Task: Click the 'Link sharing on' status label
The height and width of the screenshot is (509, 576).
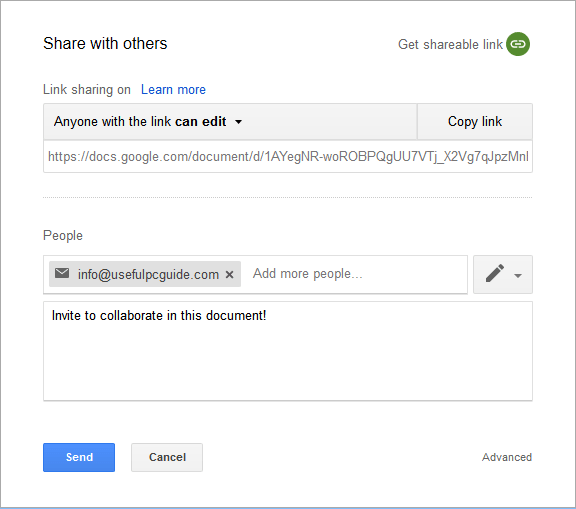Action: point(87,90)
